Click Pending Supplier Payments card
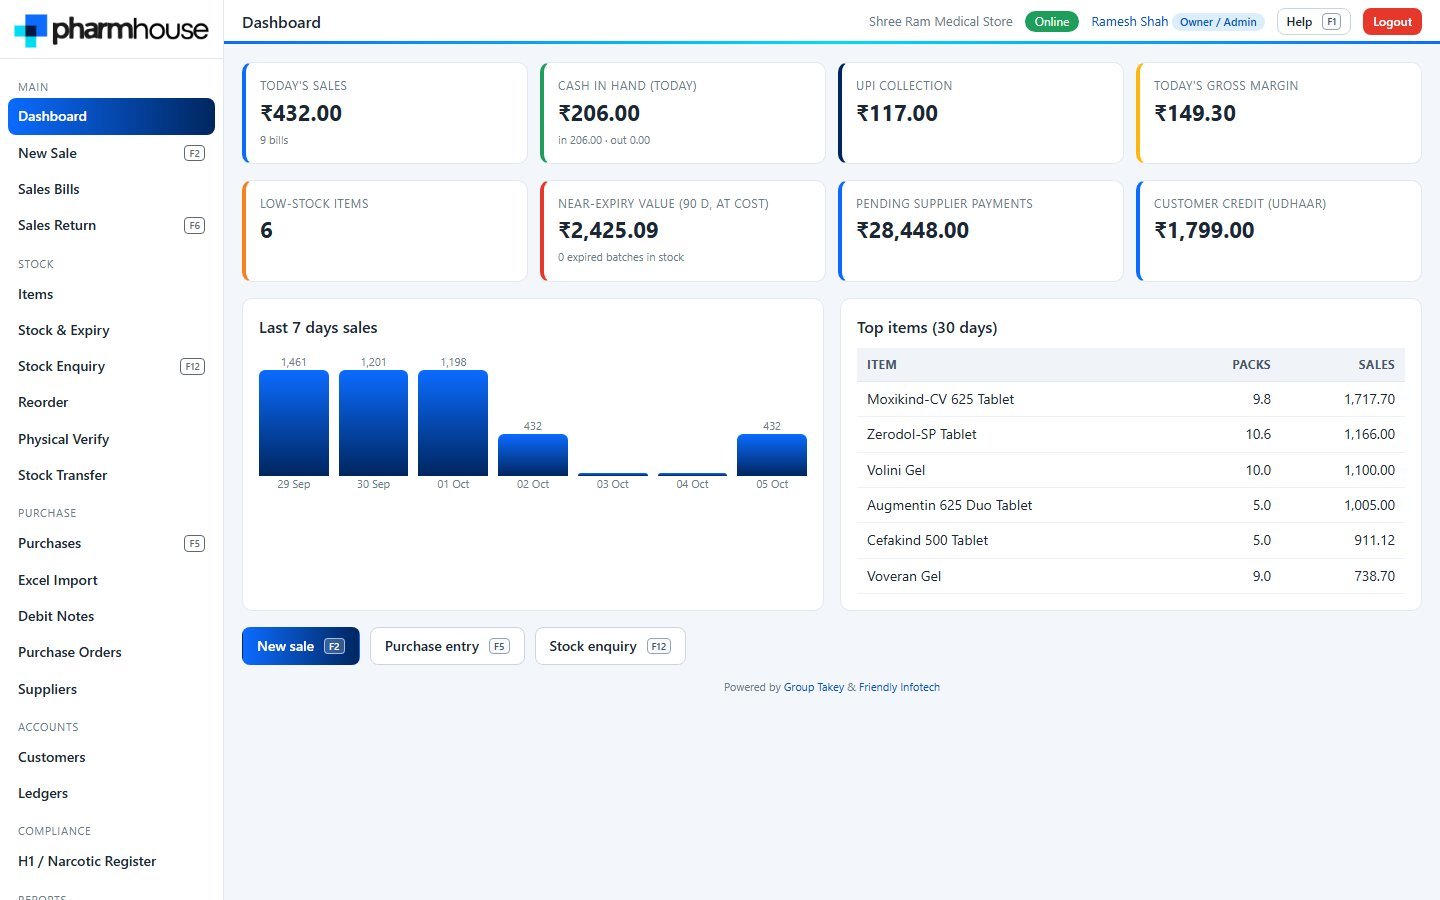The height and width of the screenshot is (900, 1440). pyautogui.click(x=981, y=231)
